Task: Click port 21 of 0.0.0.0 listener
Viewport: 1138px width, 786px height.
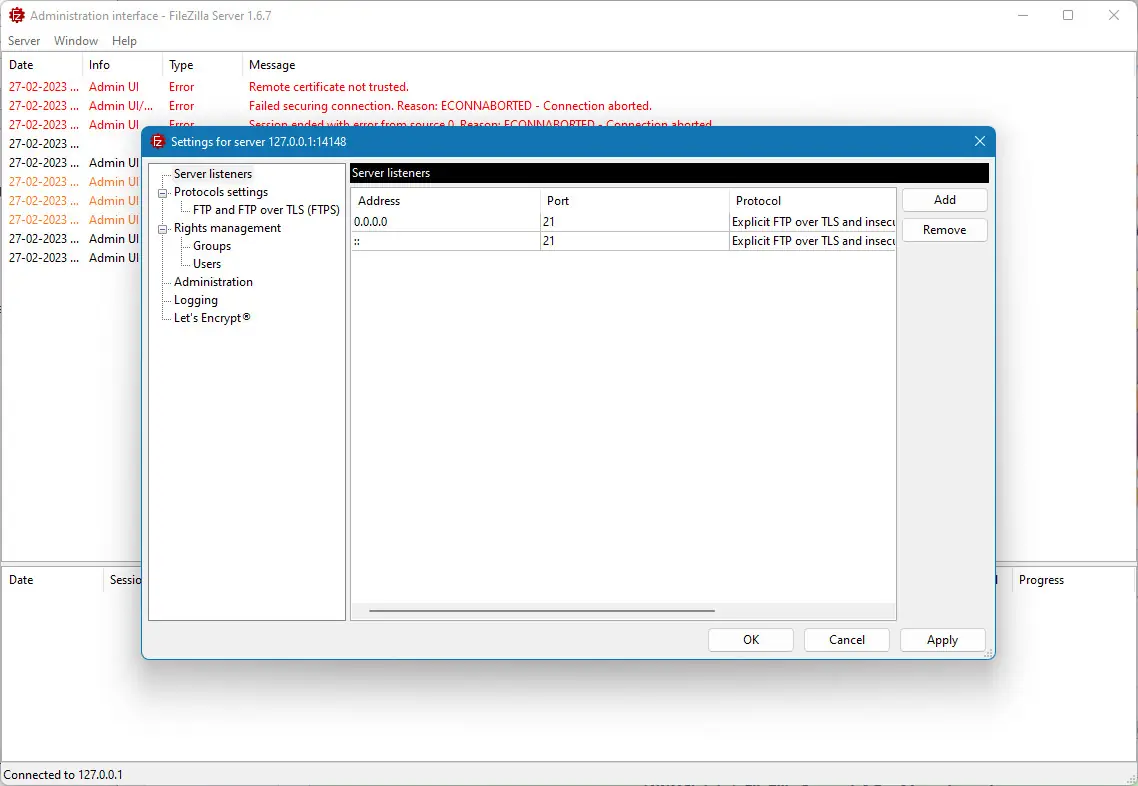Action: click(x=634, y=222)
